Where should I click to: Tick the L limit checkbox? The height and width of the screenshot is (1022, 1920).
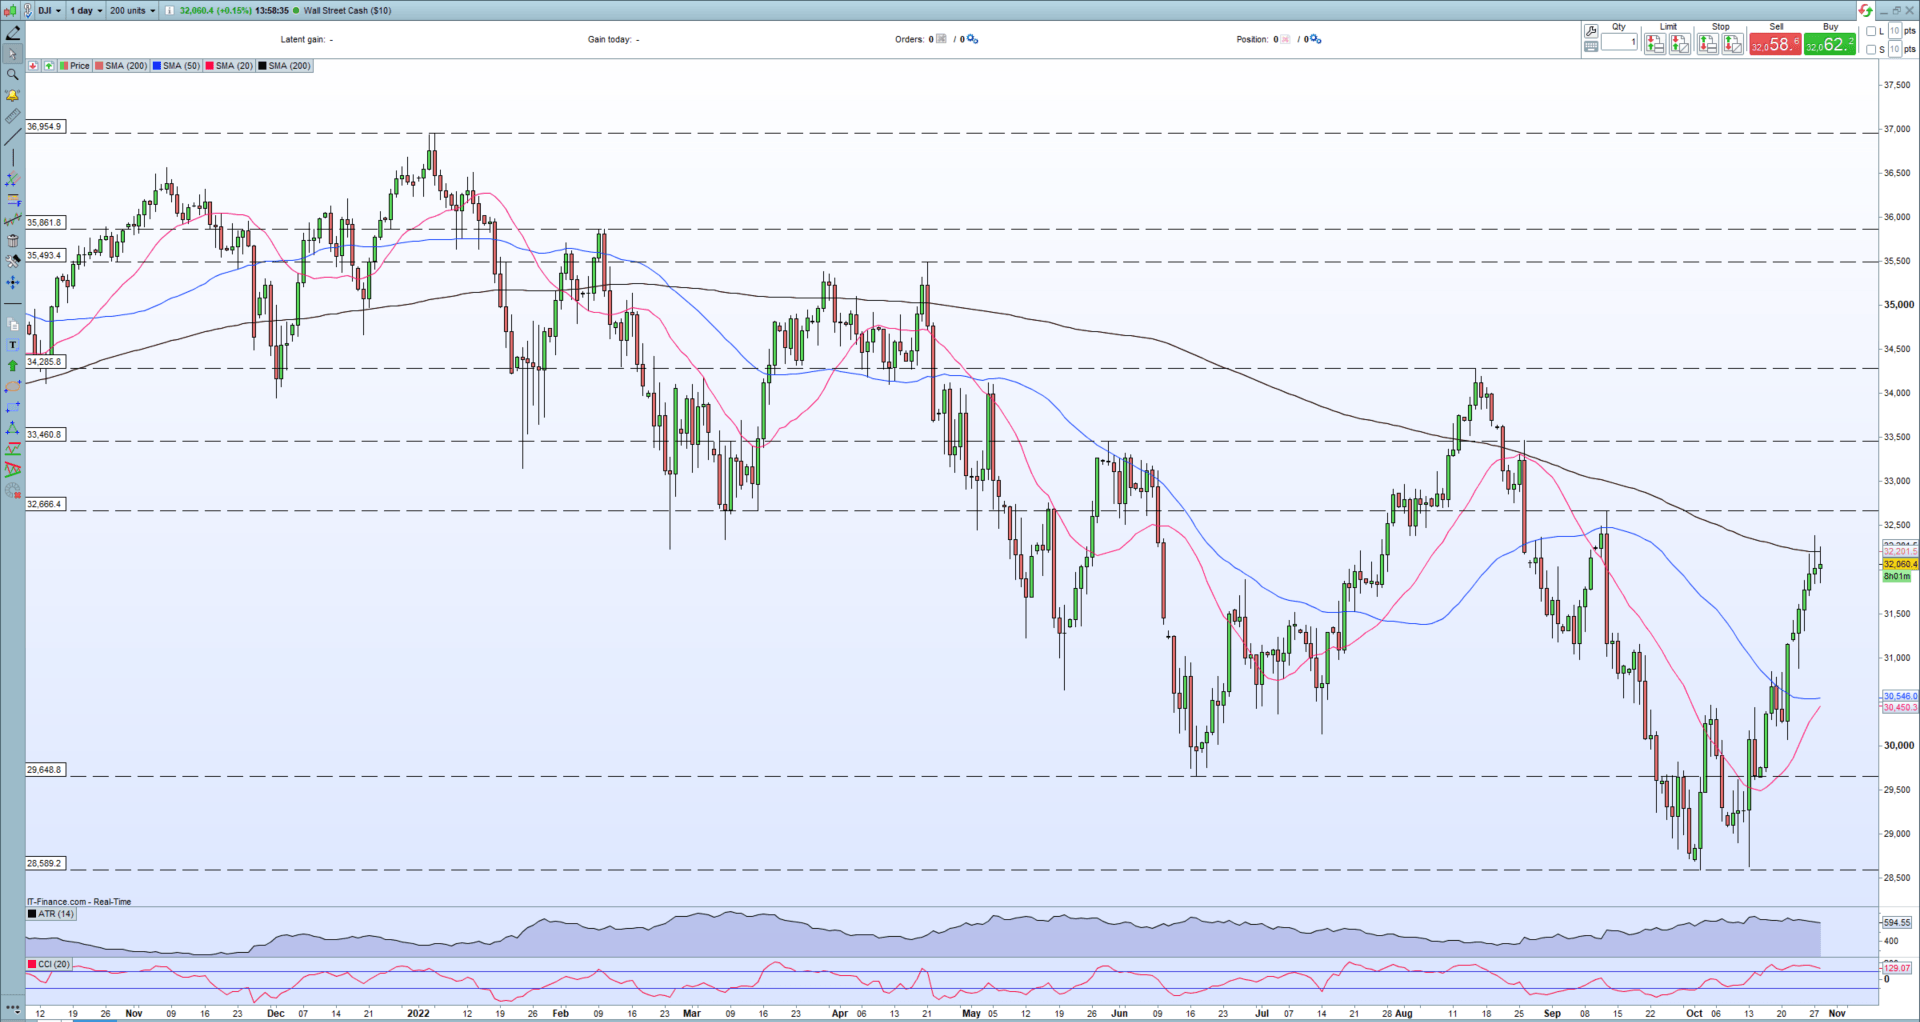(x=1871, y=31)
